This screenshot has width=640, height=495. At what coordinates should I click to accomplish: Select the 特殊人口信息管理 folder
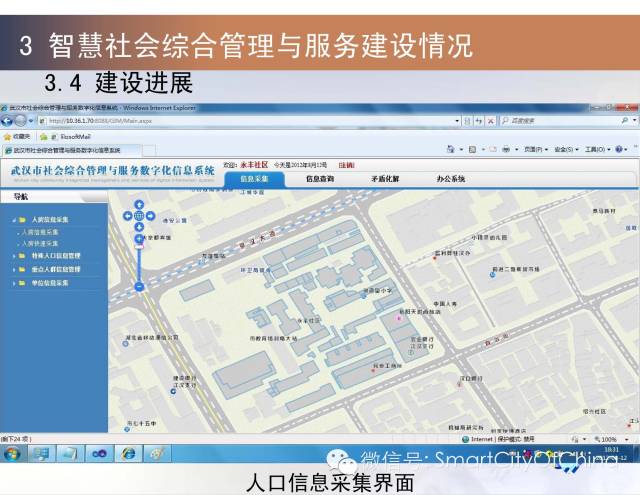56,256
